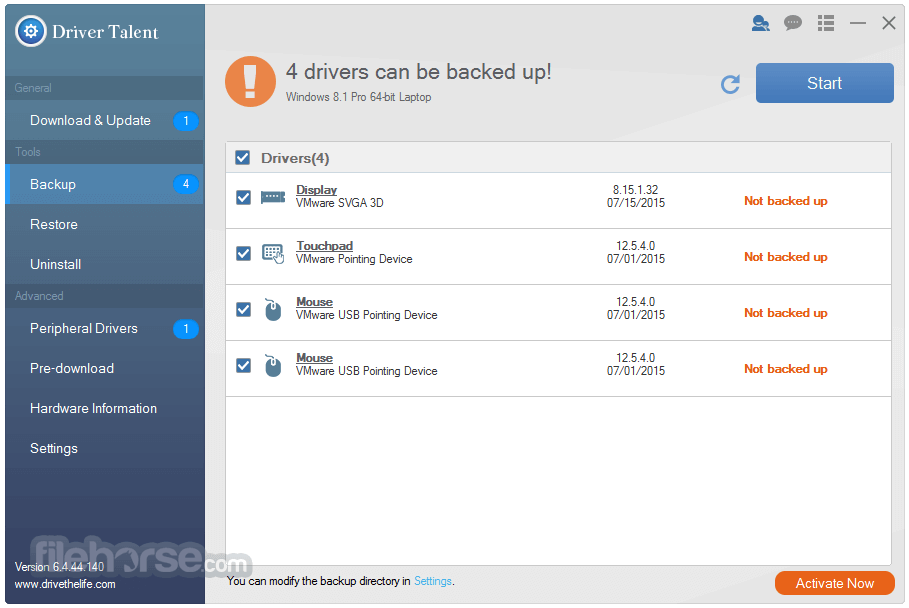Follow the Settings link for backup directory

click(432, 581)
